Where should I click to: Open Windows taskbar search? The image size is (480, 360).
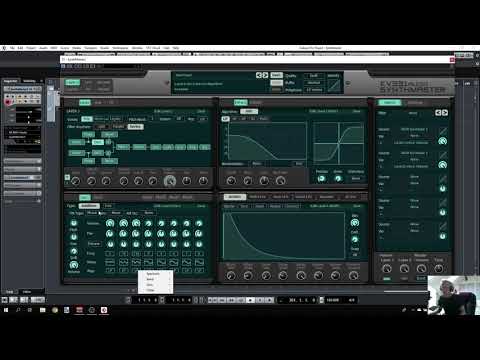(18, 310)
